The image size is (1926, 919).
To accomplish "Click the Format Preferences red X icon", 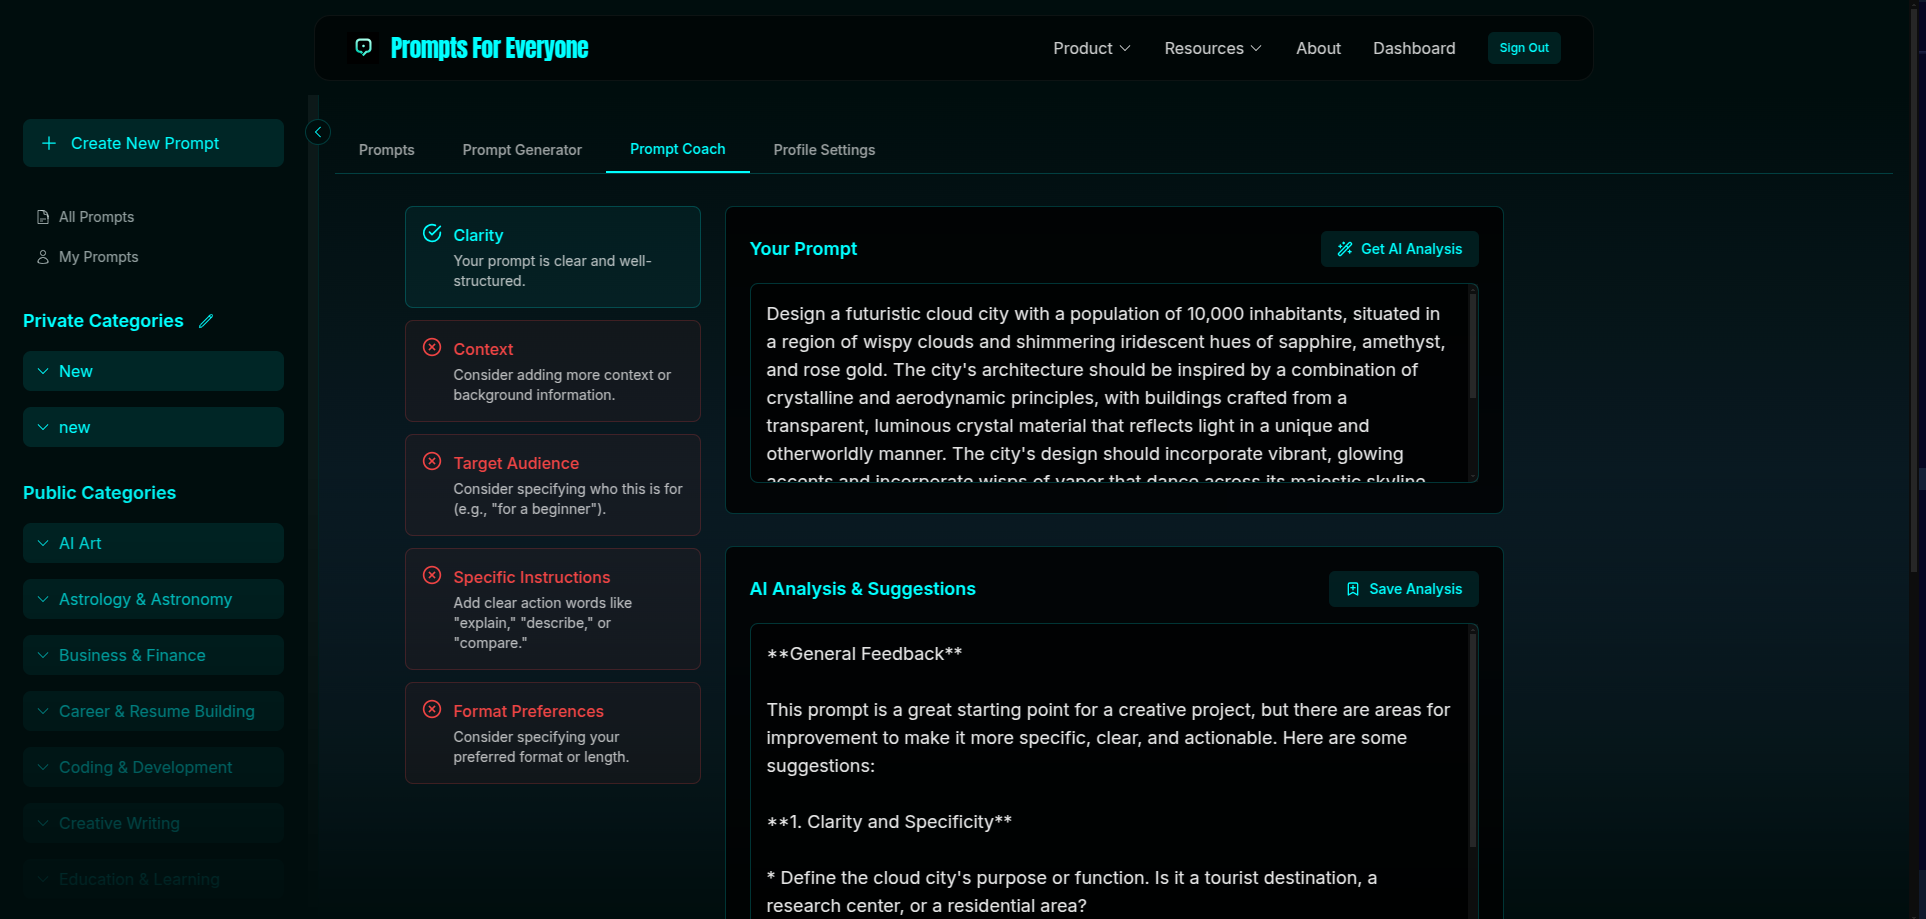I will coord(432,709).
